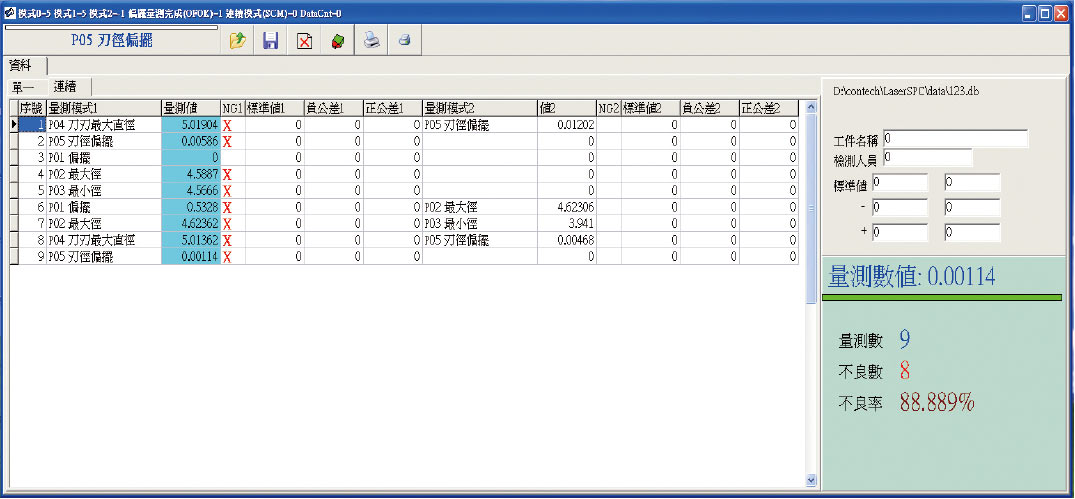The height and width of the screenshot is (499, 1075).
Task: Click the green bar under 量測數值
Action: [x=941, y=297]
